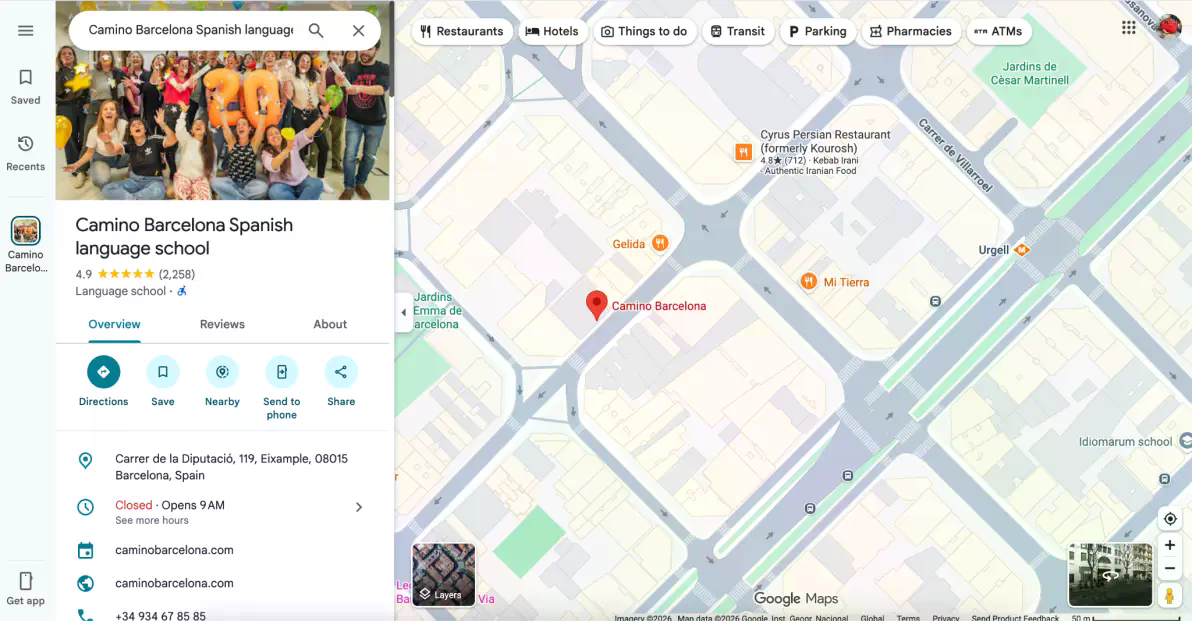Open the About tab
Viewport: 1192px width, 621px height.
click(x=330, y=325)
